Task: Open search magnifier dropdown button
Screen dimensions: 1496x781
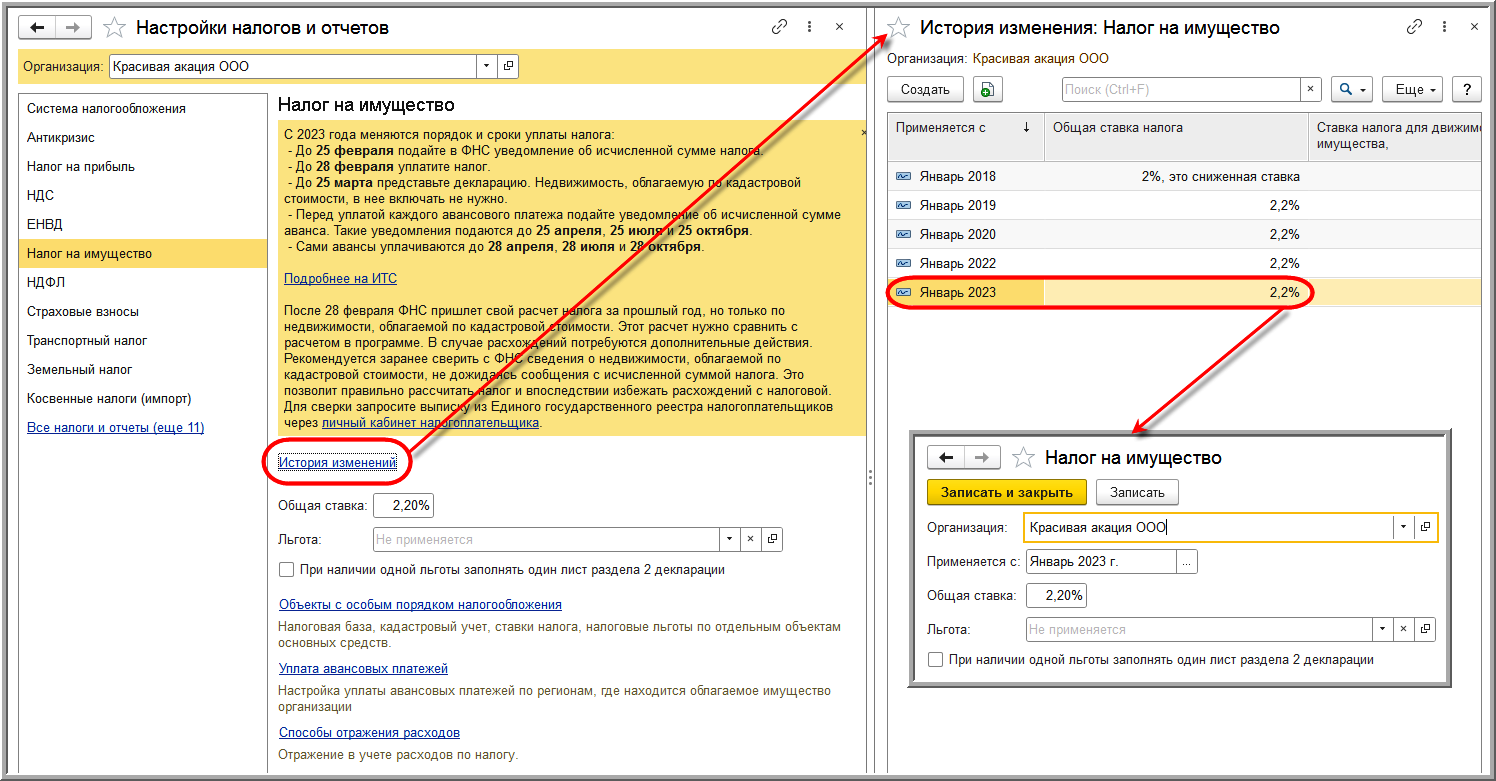Action: [x=1350, y=89]
